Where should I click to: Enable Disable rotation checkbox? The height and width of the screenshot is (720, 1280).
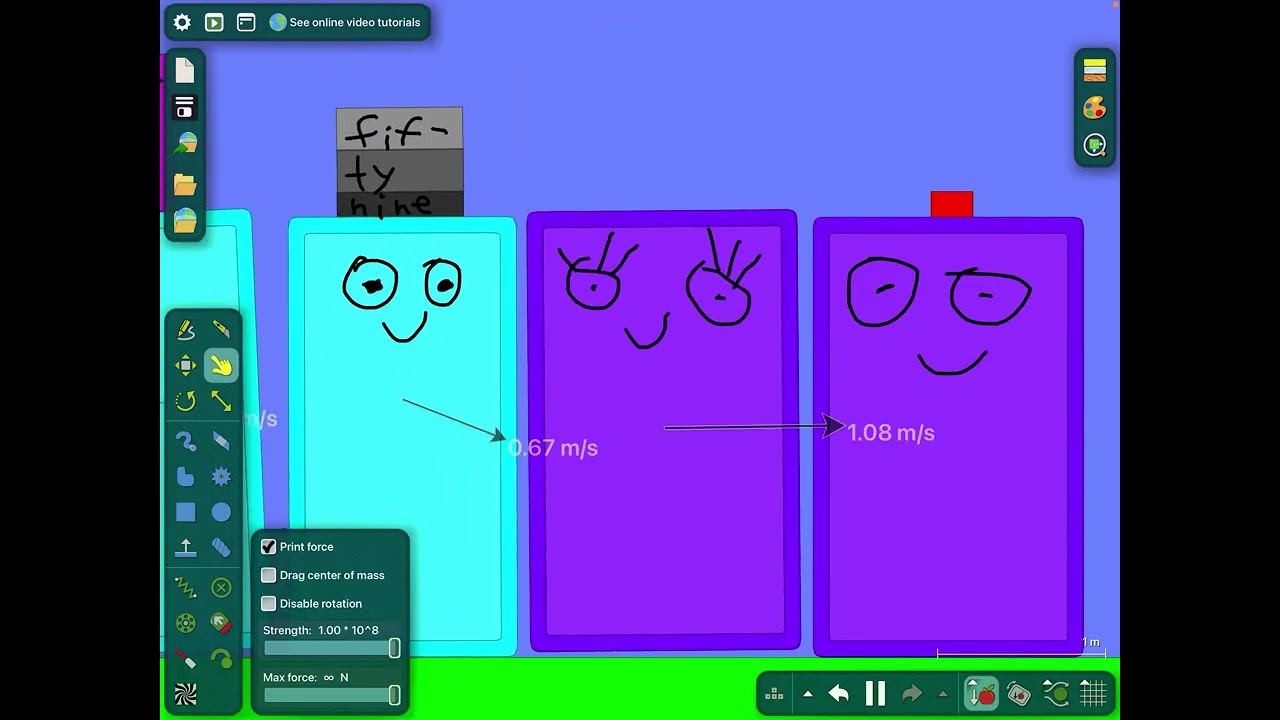(268, 603)
